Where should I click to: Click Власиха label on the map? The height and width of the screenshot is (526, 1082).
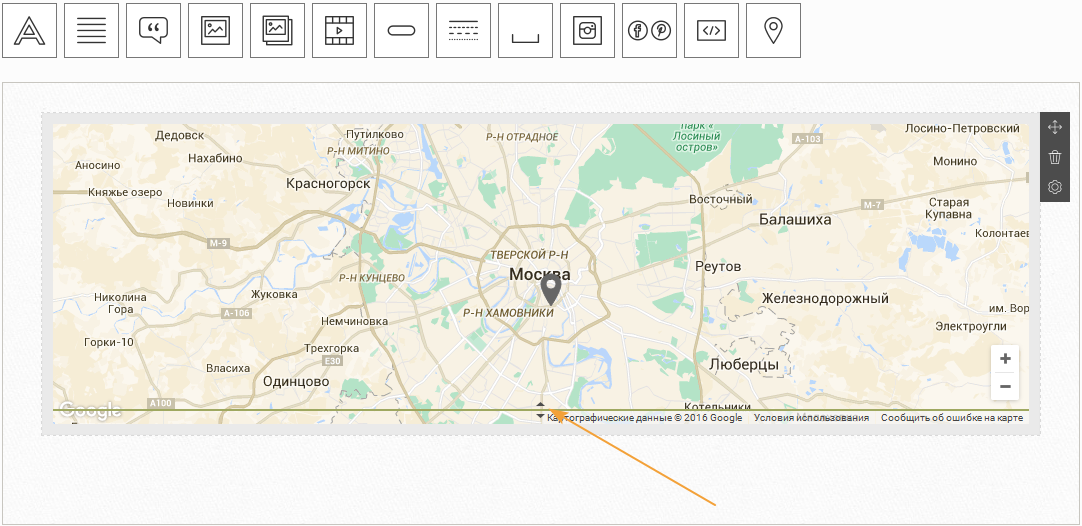(228, 368)
